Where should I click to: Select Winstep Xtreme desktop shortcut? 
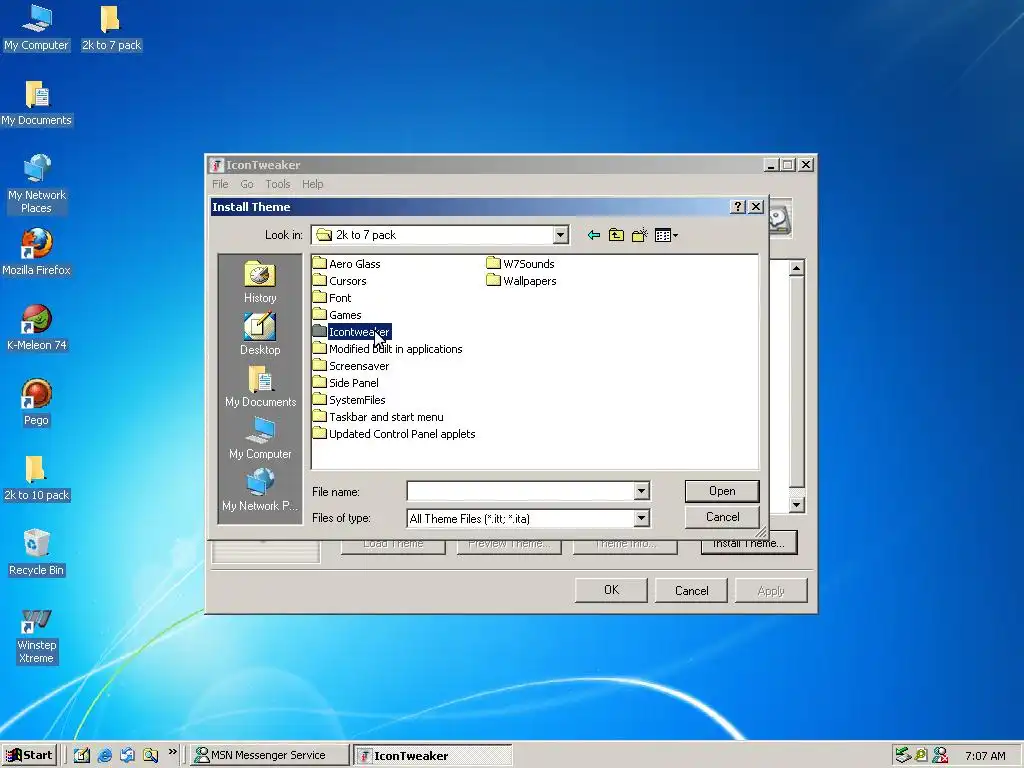pyautogui.click(x=37, y=637)
